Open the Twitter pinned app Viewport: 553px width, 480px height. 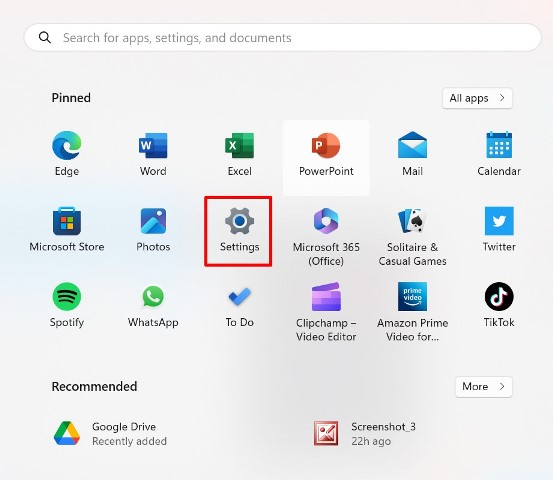pos(499,221)
